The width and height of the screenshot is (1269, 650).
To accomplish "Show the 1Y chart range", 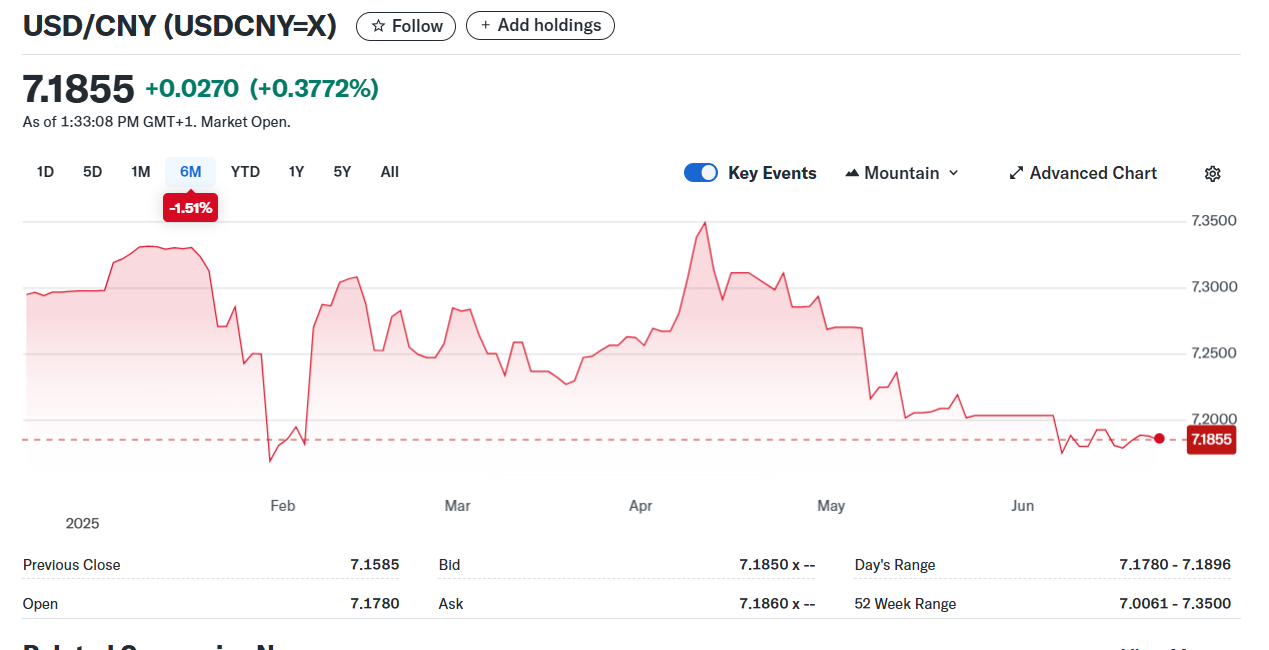I will click(x=296, y=172).
